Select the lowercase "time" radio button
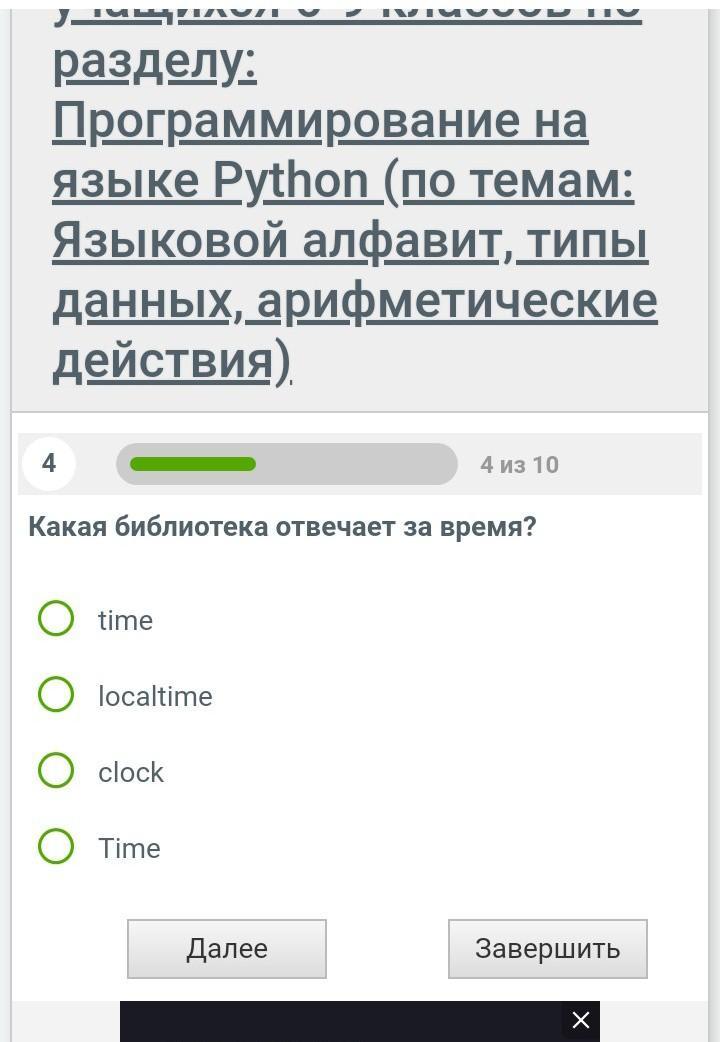The height and width of the screenshot is (1042, 720). point(56,619)
